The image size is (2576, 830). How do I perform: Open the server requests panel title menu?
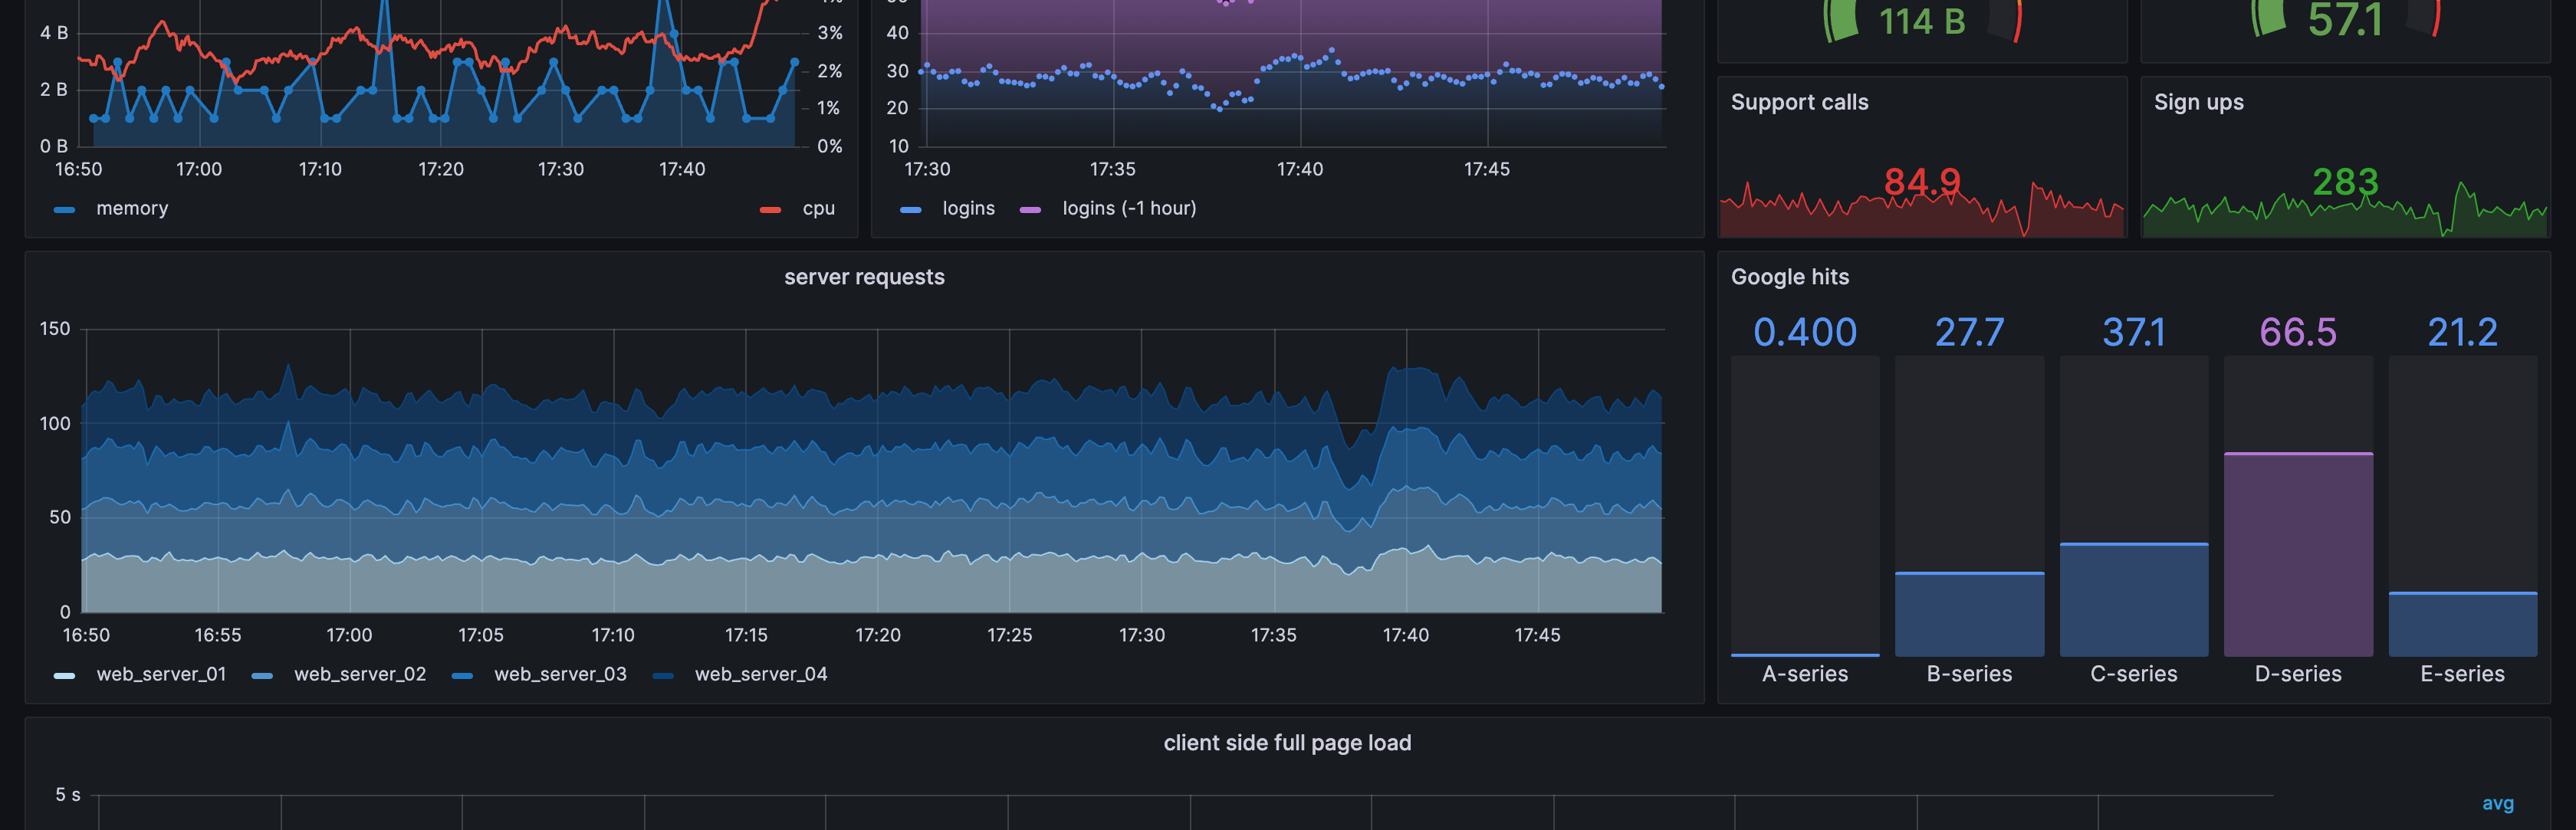pos(864,277)
